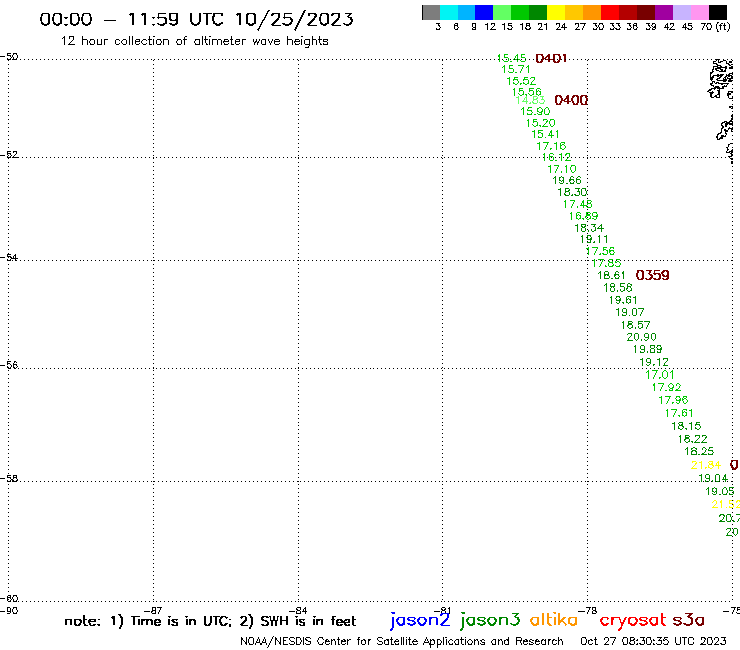The image size is (740, 650).
Task: Click the gray swatch in the color legend
Action: click(431, 12)
